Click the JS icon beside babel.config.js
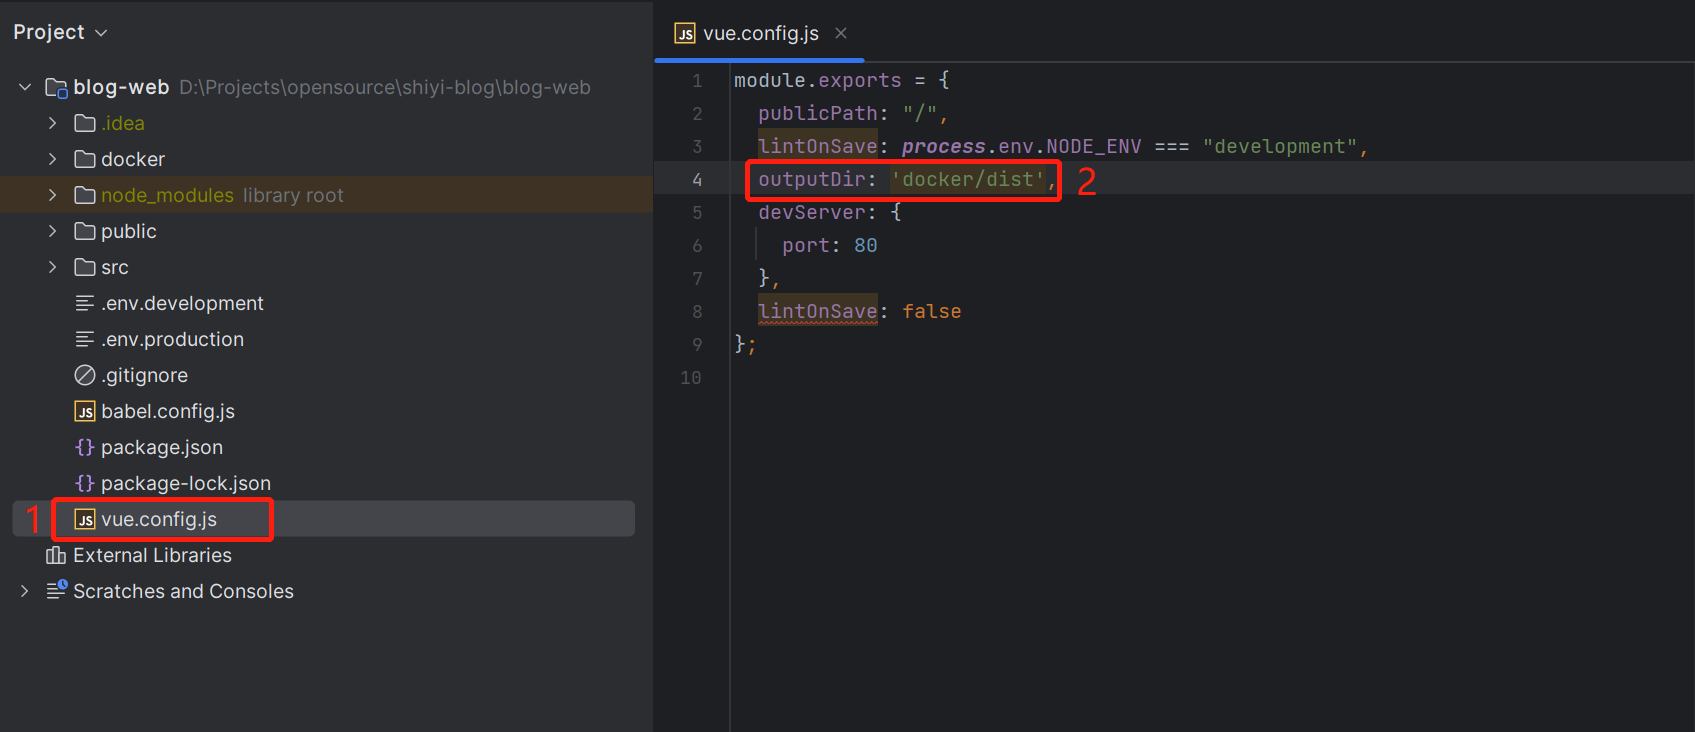 (85, 412)
